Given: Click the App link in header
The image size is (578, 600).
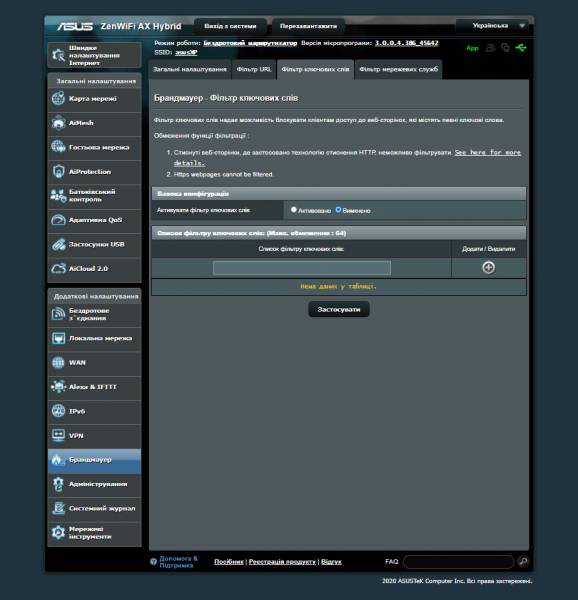Looking at the screenshot, I should coord(472,48).
